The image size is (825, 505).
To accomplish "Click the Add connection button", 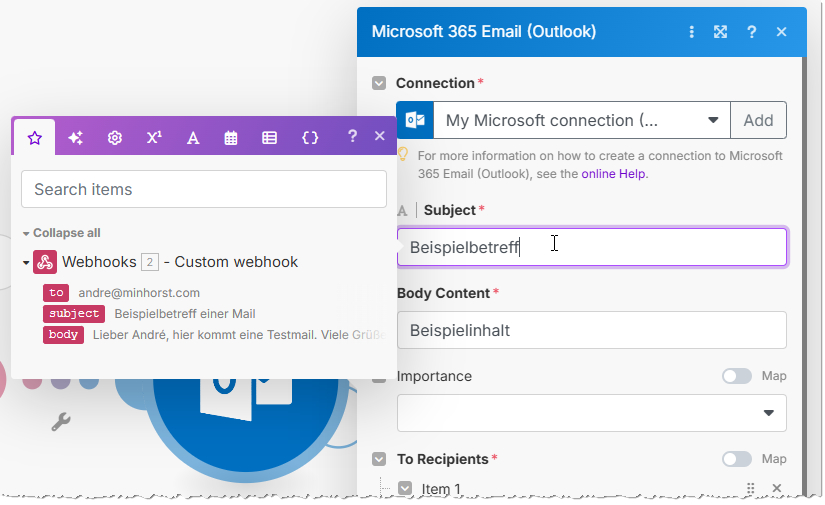I will pyautogui.click(x=758, y=120).
